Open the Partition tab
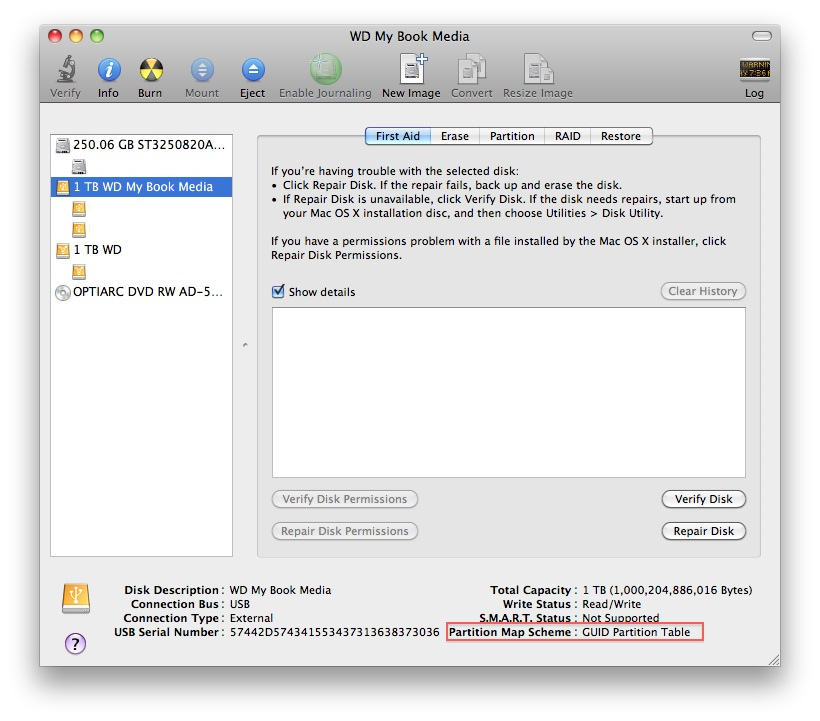 [512, 136]
